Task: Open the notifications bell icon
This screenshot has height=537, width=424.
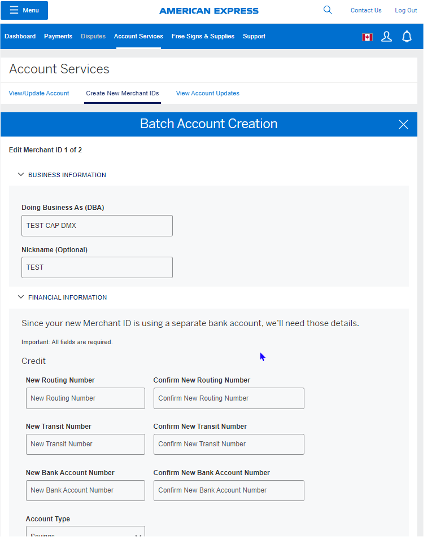Action: (407, 36)
